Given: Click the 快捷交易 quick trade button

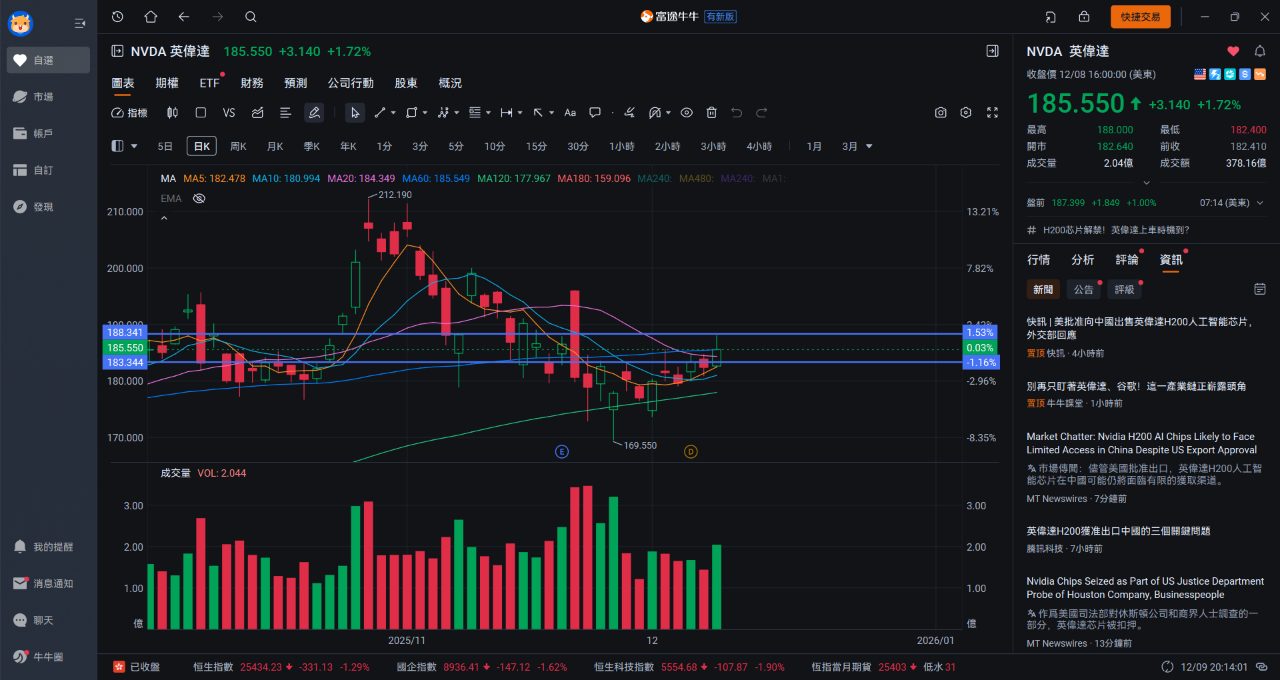Looking at the screenshot, I should [x=1140, y=16].
